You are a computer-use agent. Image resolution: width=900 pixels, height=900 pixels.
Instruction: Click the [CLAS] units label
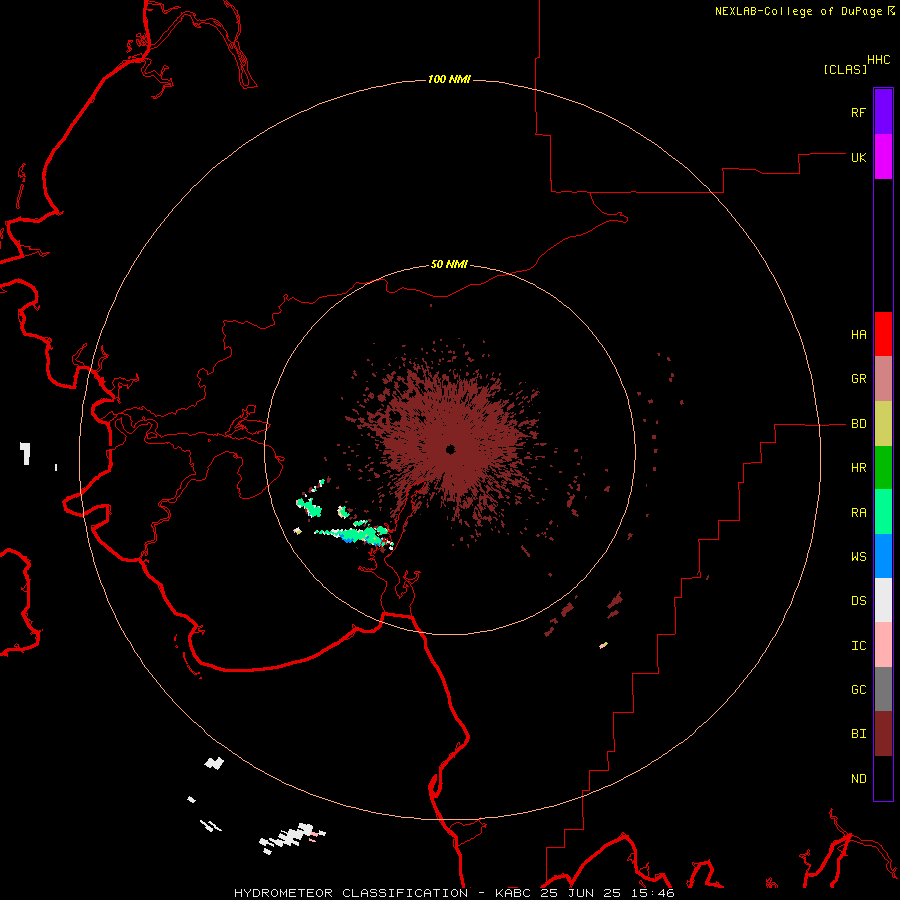tap(845, 70)
